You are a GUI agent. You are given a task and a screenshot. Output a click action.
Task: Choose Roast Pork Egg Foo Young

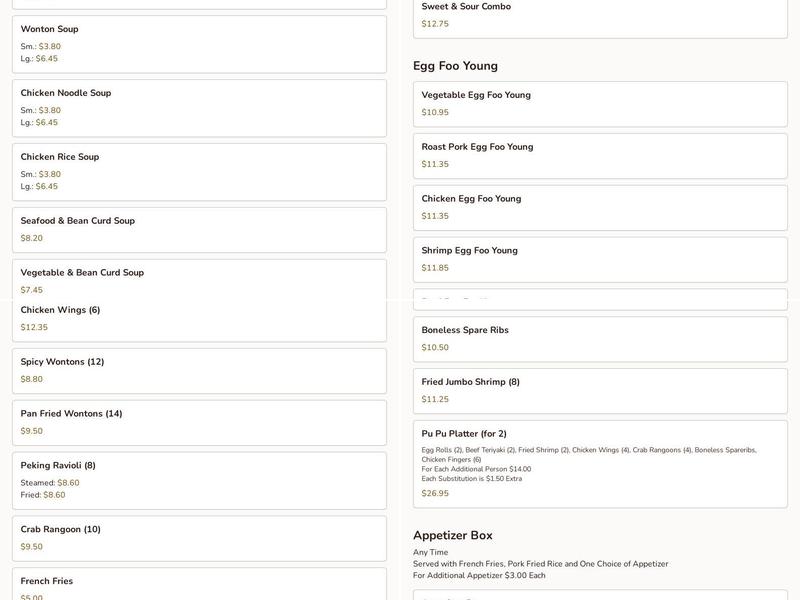coord(600,156)
